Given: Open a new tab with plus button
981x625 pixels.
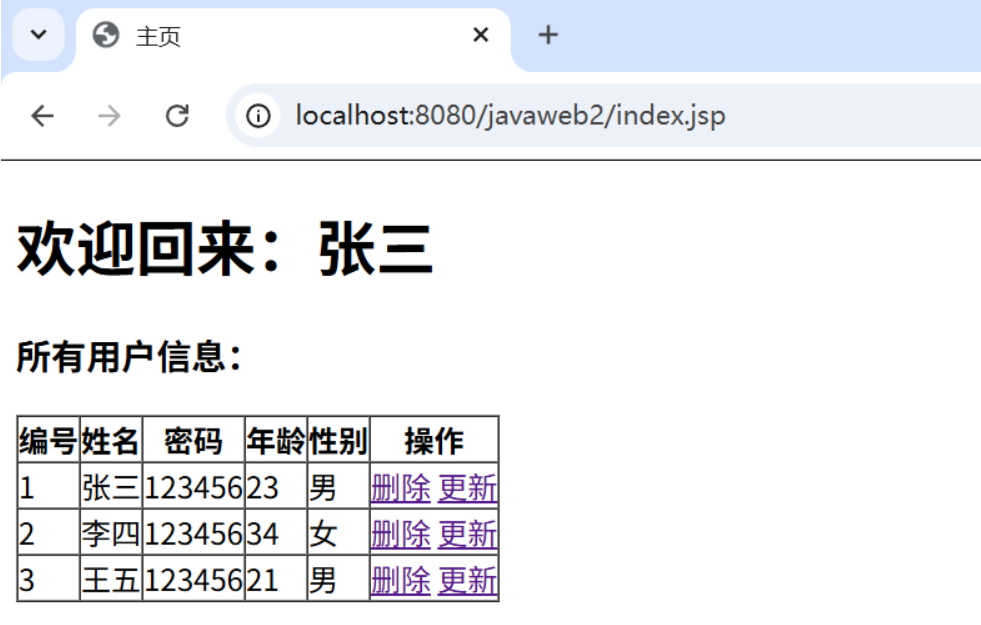Looking at the screenshot, I should [548, 35].
